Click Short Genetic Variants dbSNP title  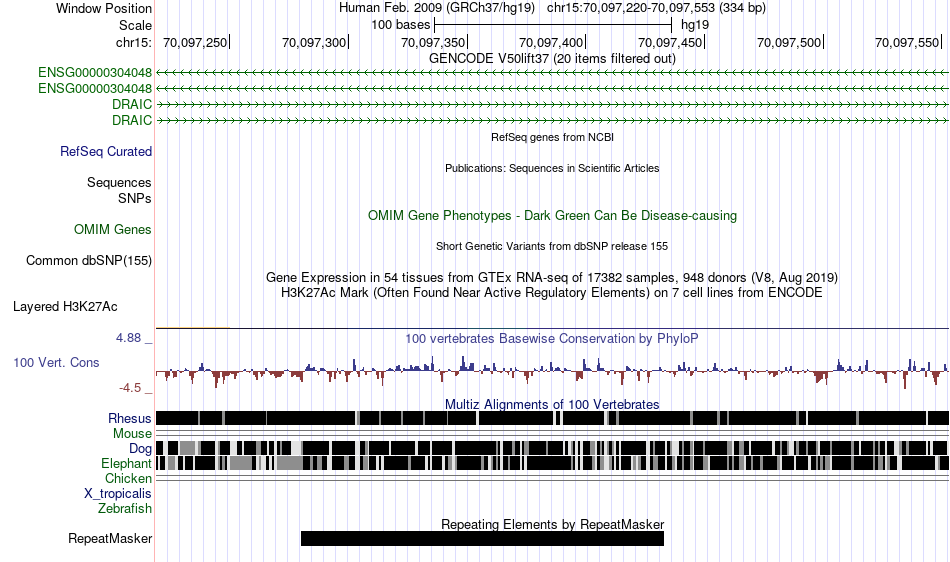point(552,246)
